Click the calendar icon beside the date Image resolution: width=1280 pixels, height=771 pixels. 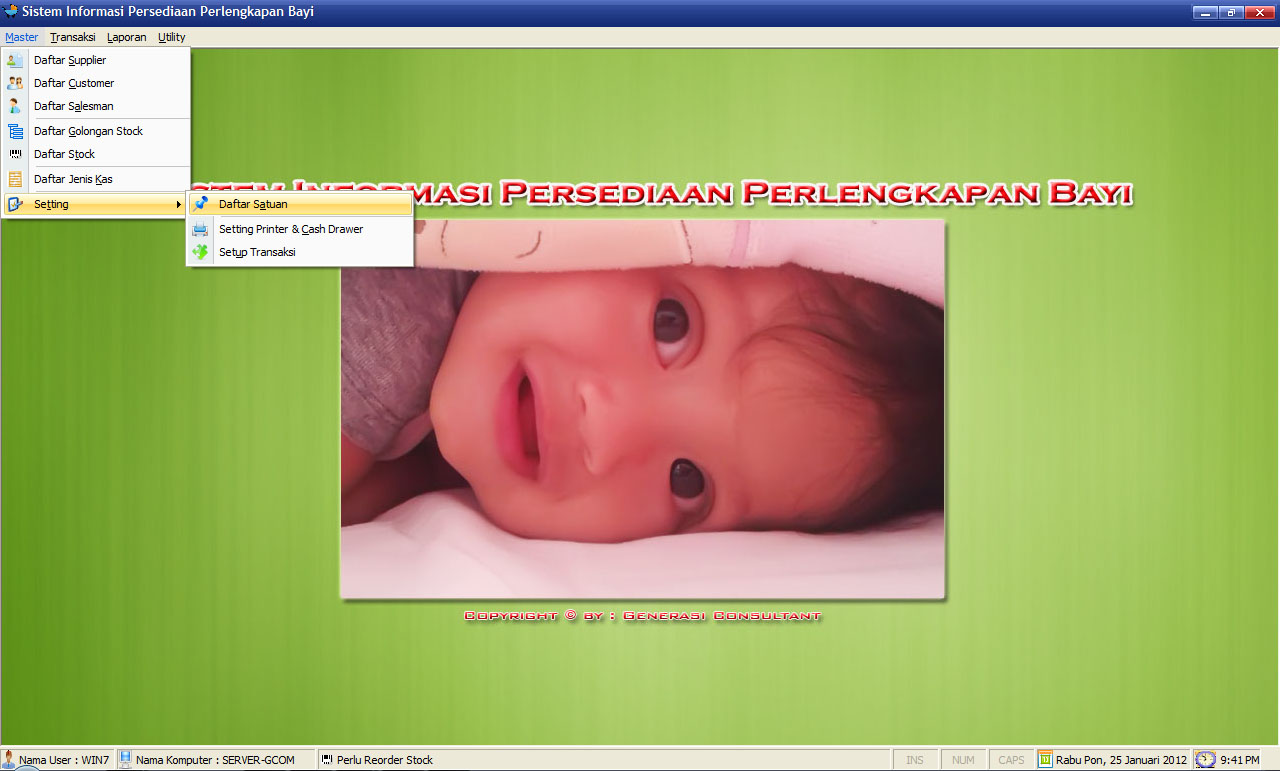1045,760
